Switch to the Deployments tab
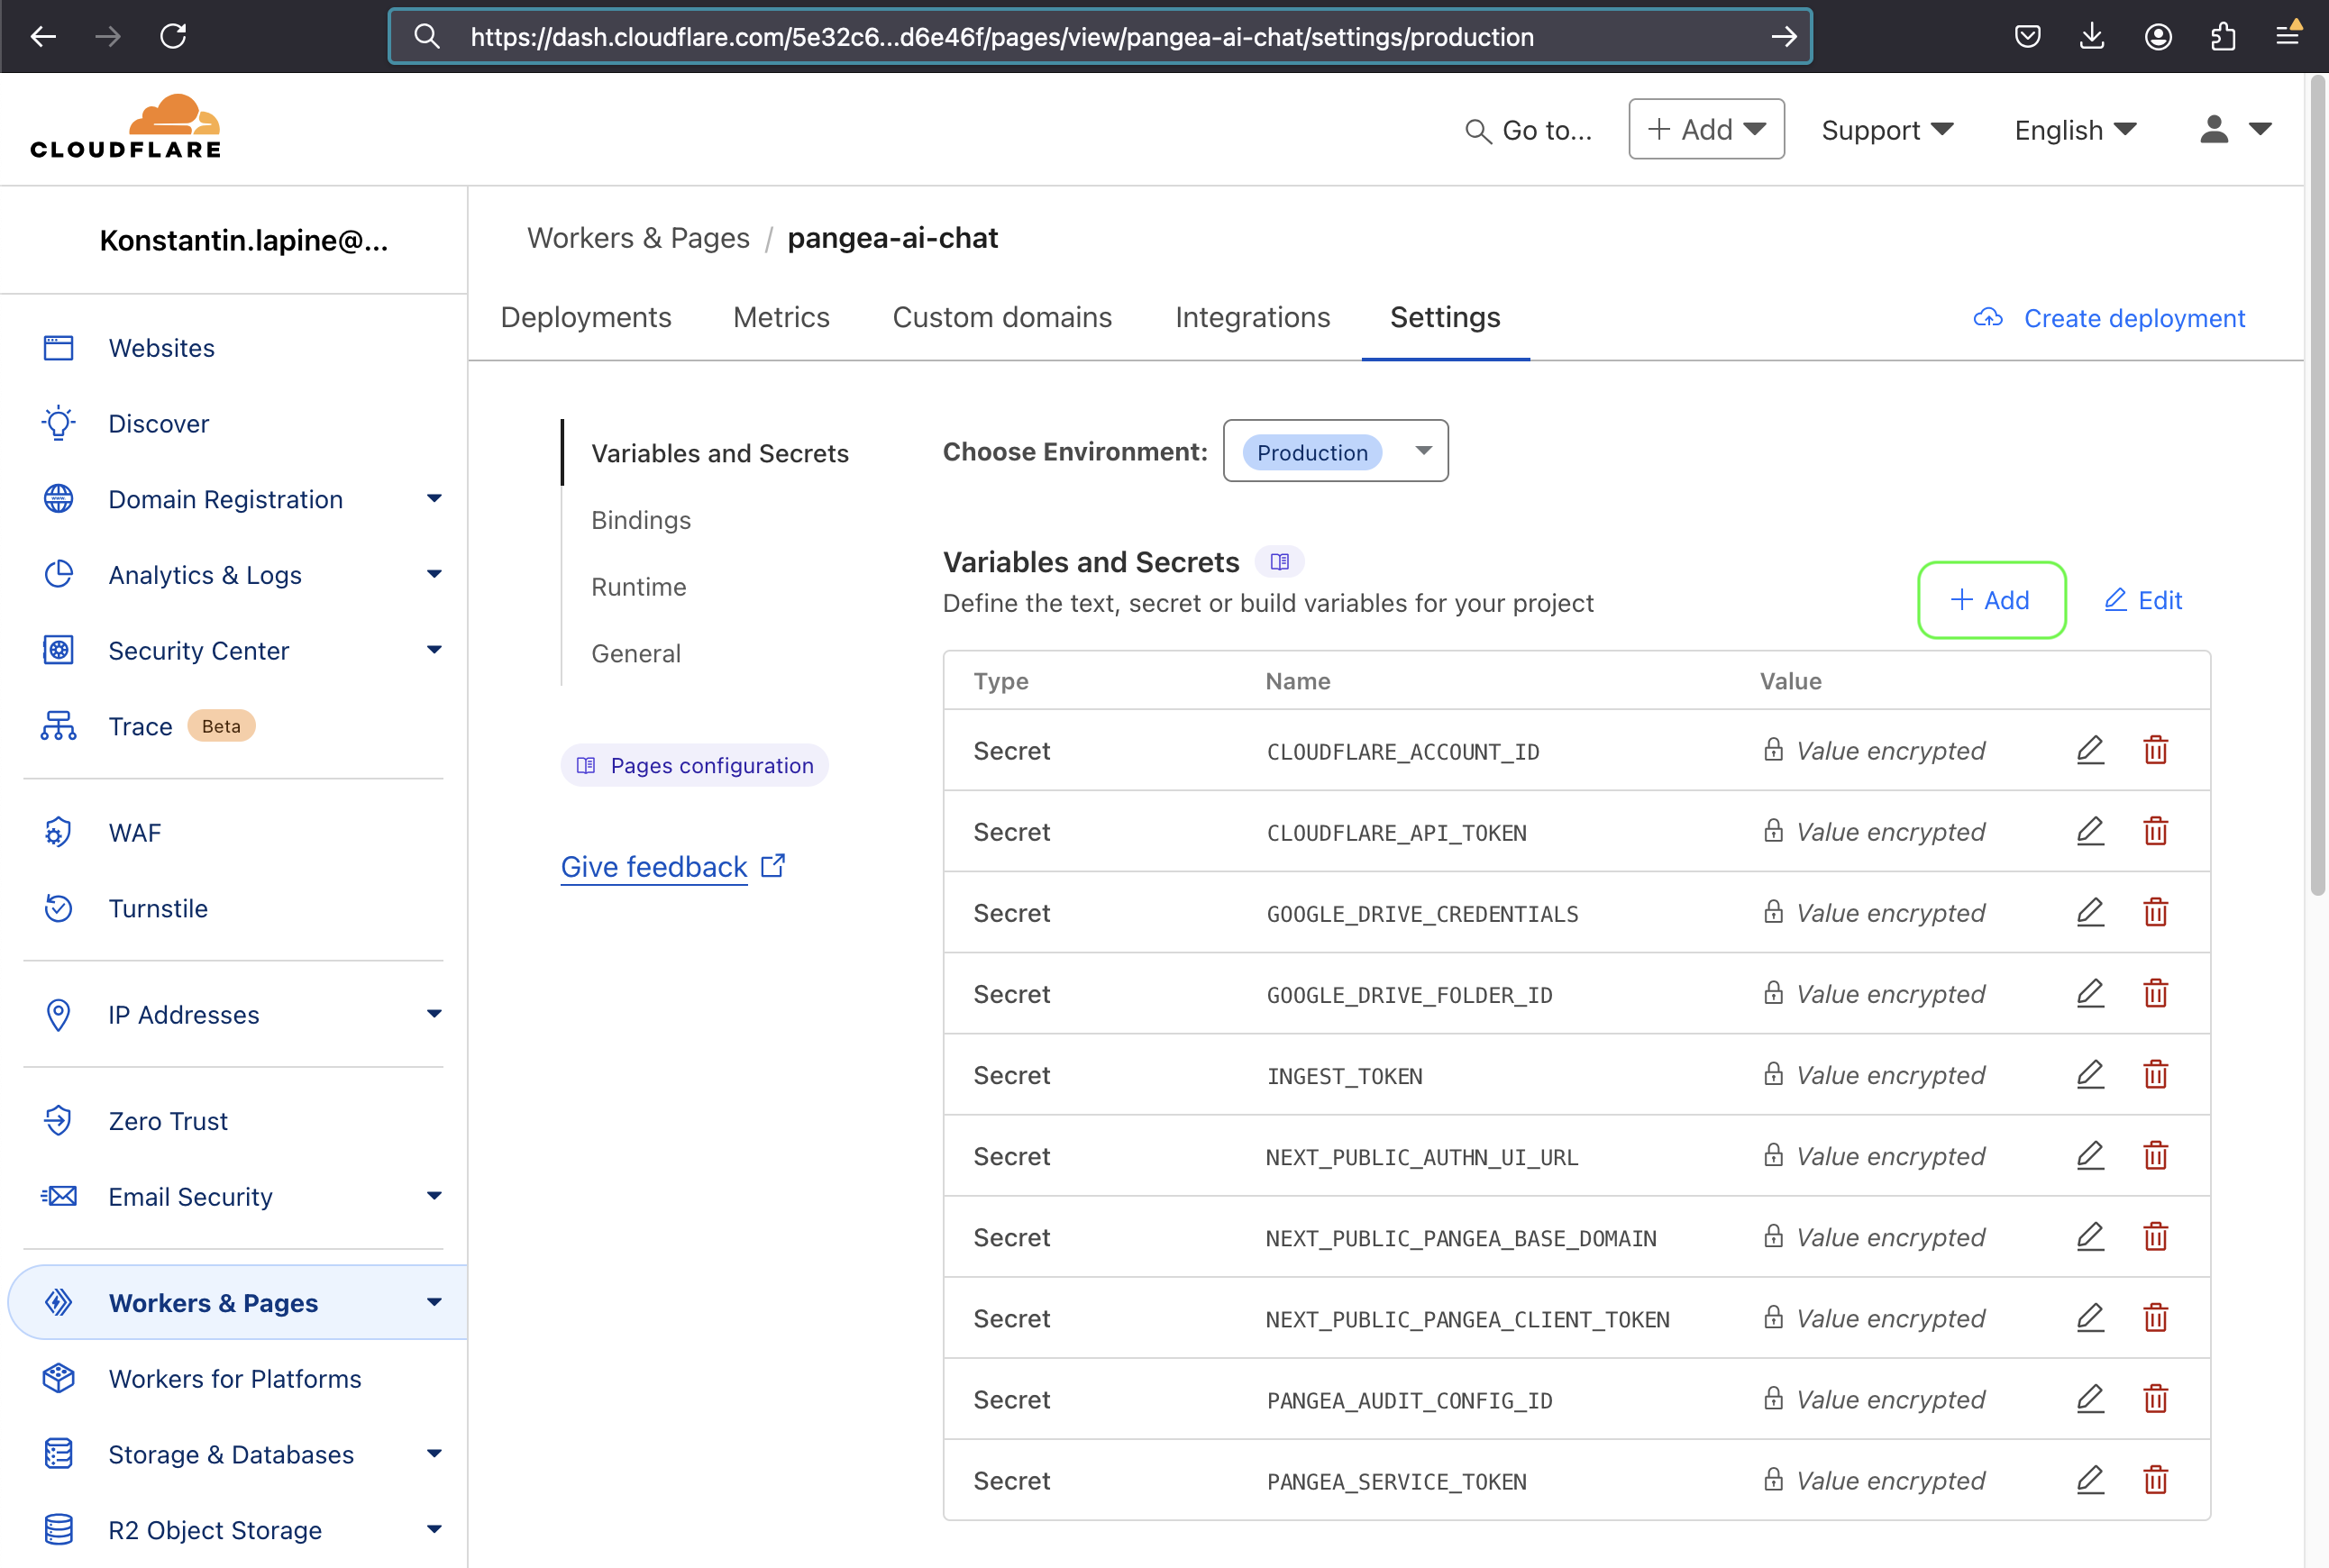The image size is (2329, 1568). point(586,317)
